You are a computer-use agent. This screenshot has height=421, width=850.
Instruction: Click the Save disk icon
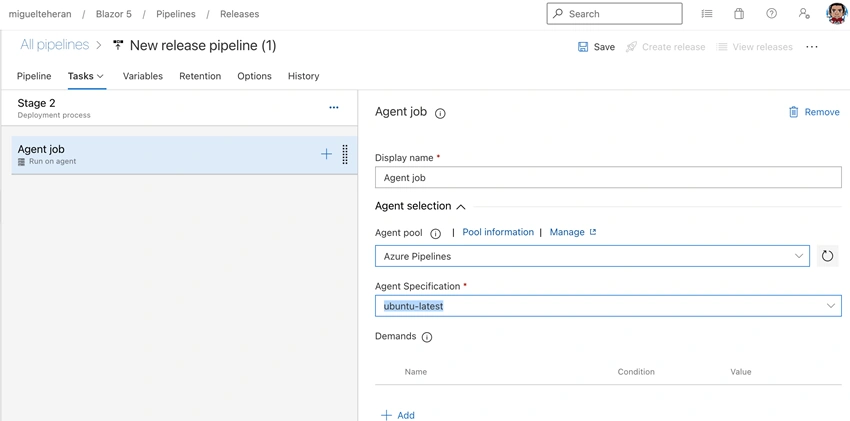583,47
